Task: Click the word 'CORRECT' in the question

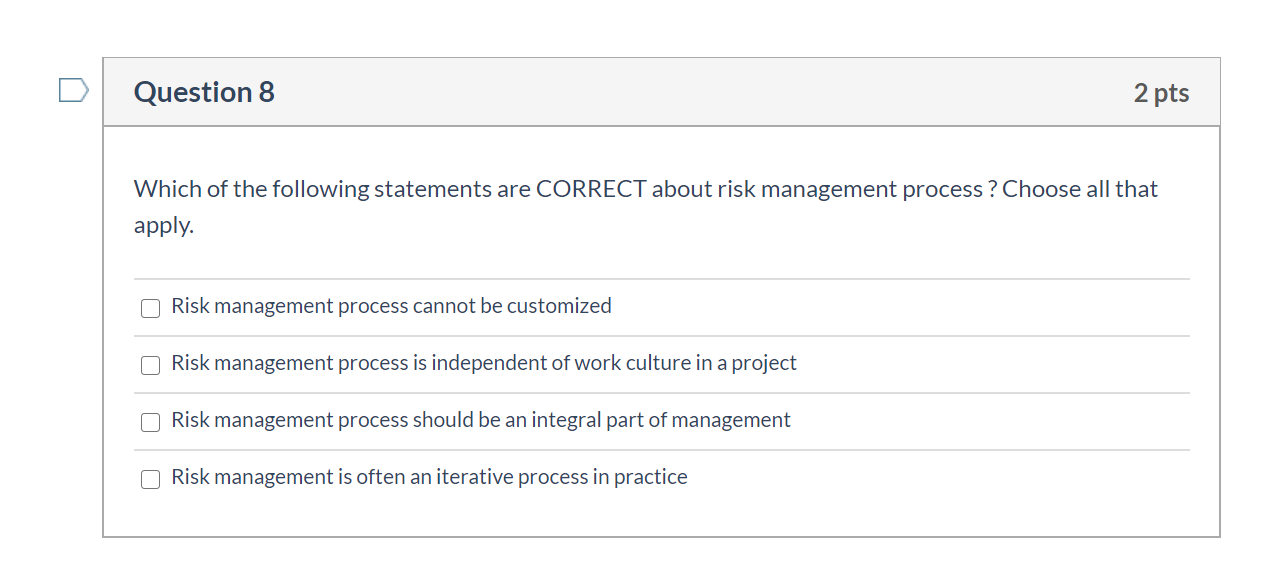Action: [x=591, y=189]
